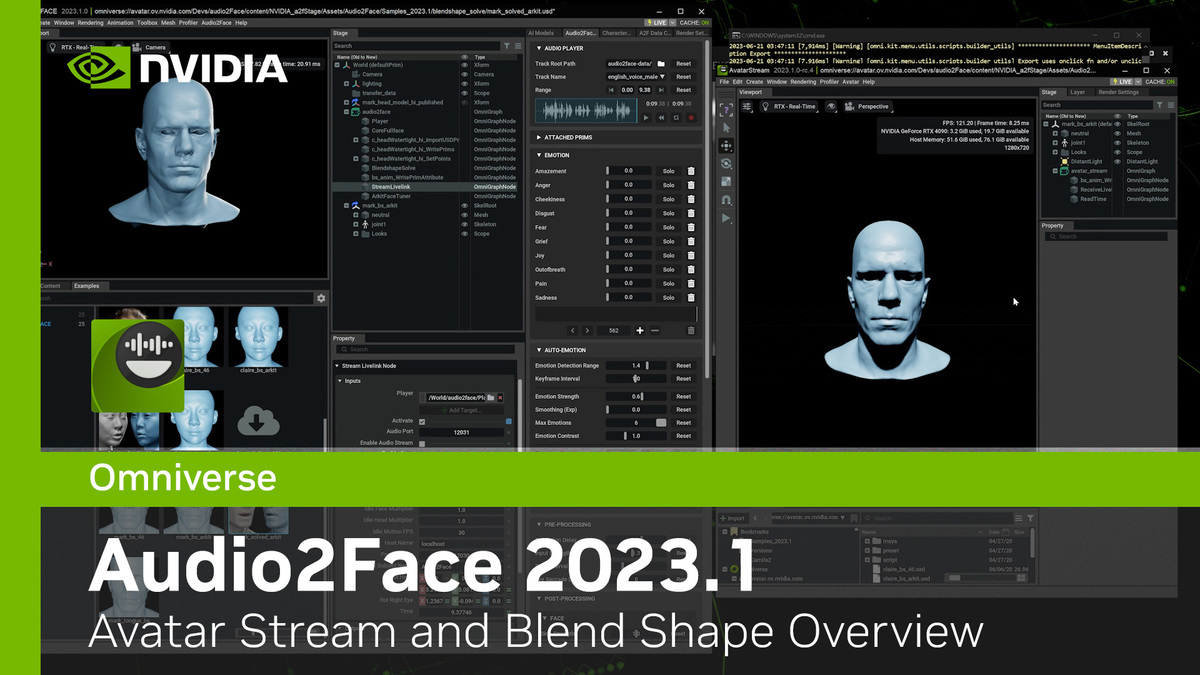1200x675 pixels.
Task: Toggle visibility of DistantLight in right Stage
Action: [1119, 161]
